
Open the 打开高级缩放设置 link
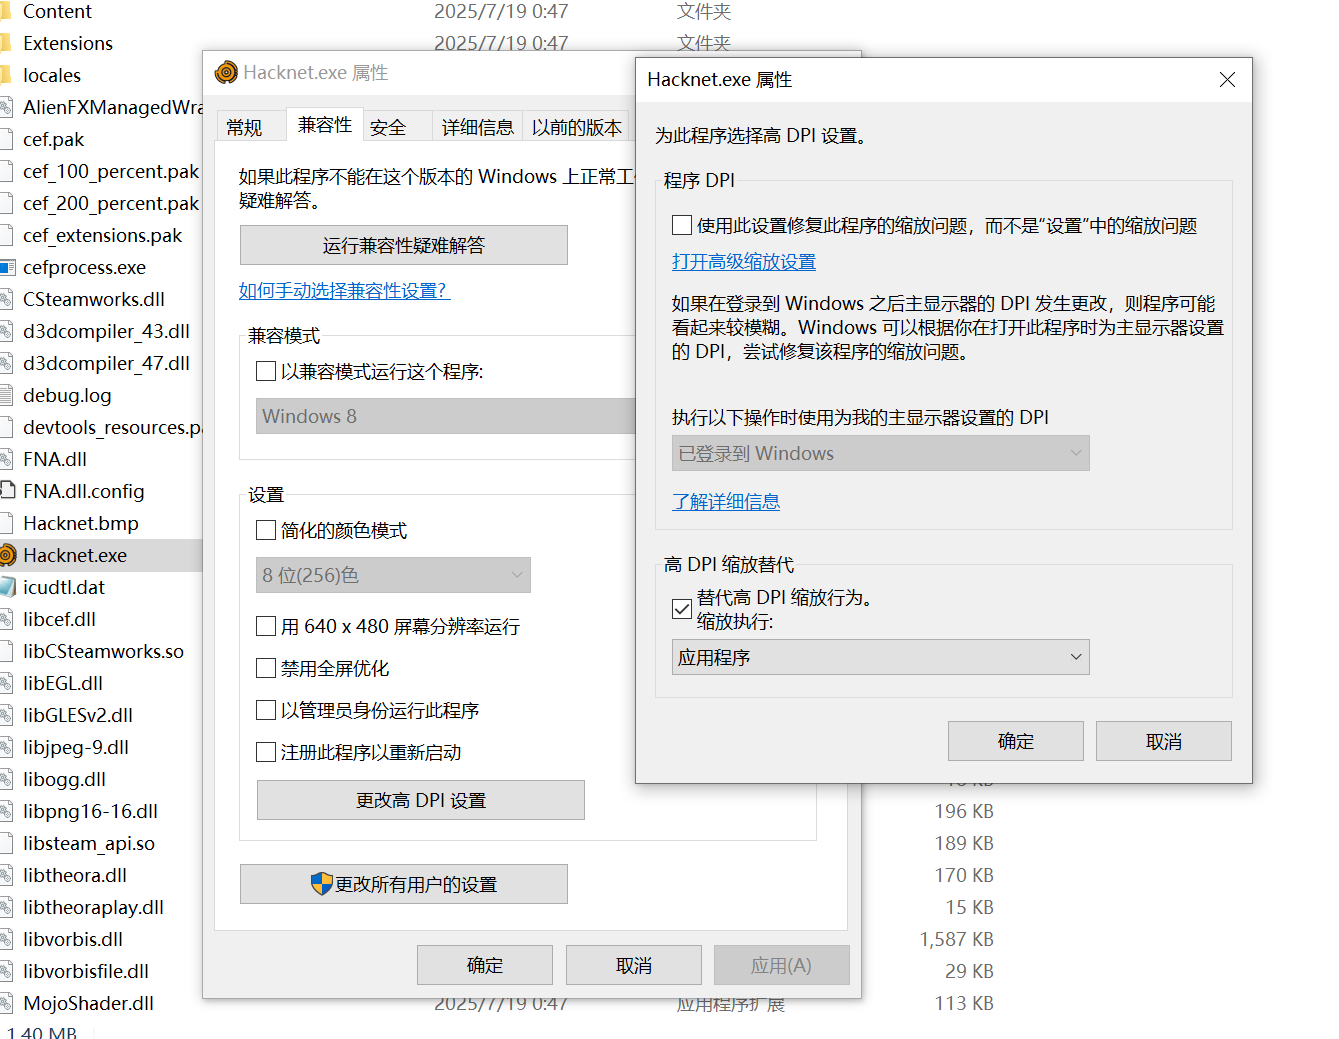(743, 262)
